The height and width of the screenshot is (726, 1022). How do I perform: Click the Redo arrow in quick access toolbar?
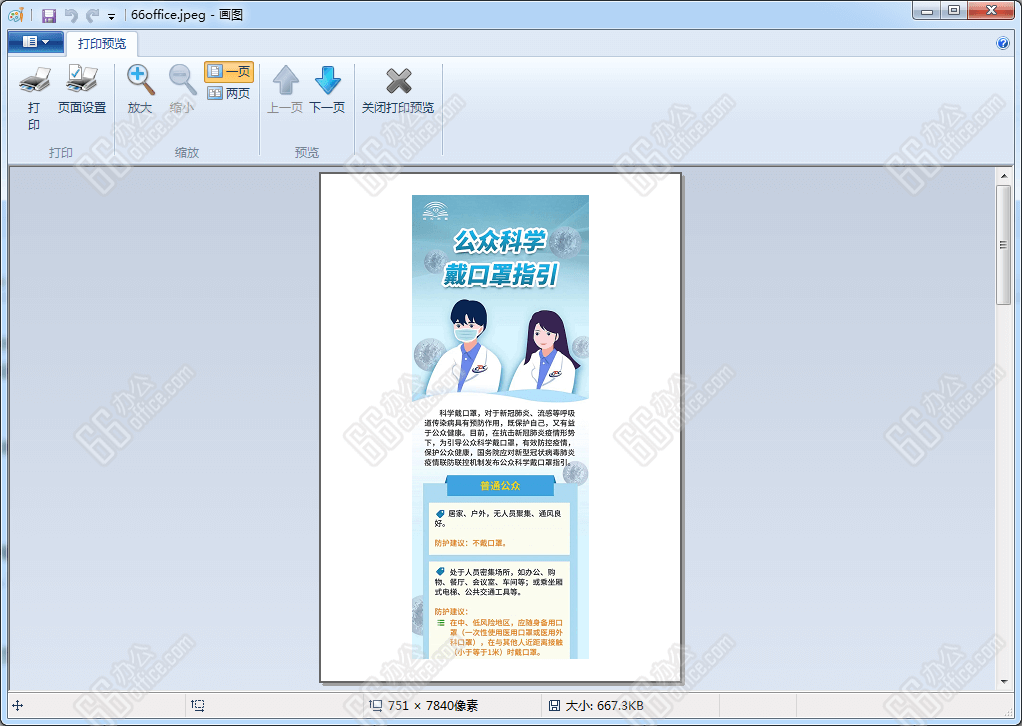(92, 16)
